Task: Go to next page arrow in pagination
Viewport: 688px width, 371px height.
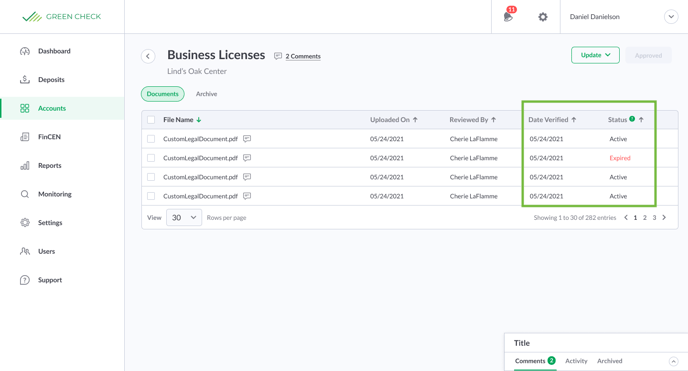Action: click(664, 218)
